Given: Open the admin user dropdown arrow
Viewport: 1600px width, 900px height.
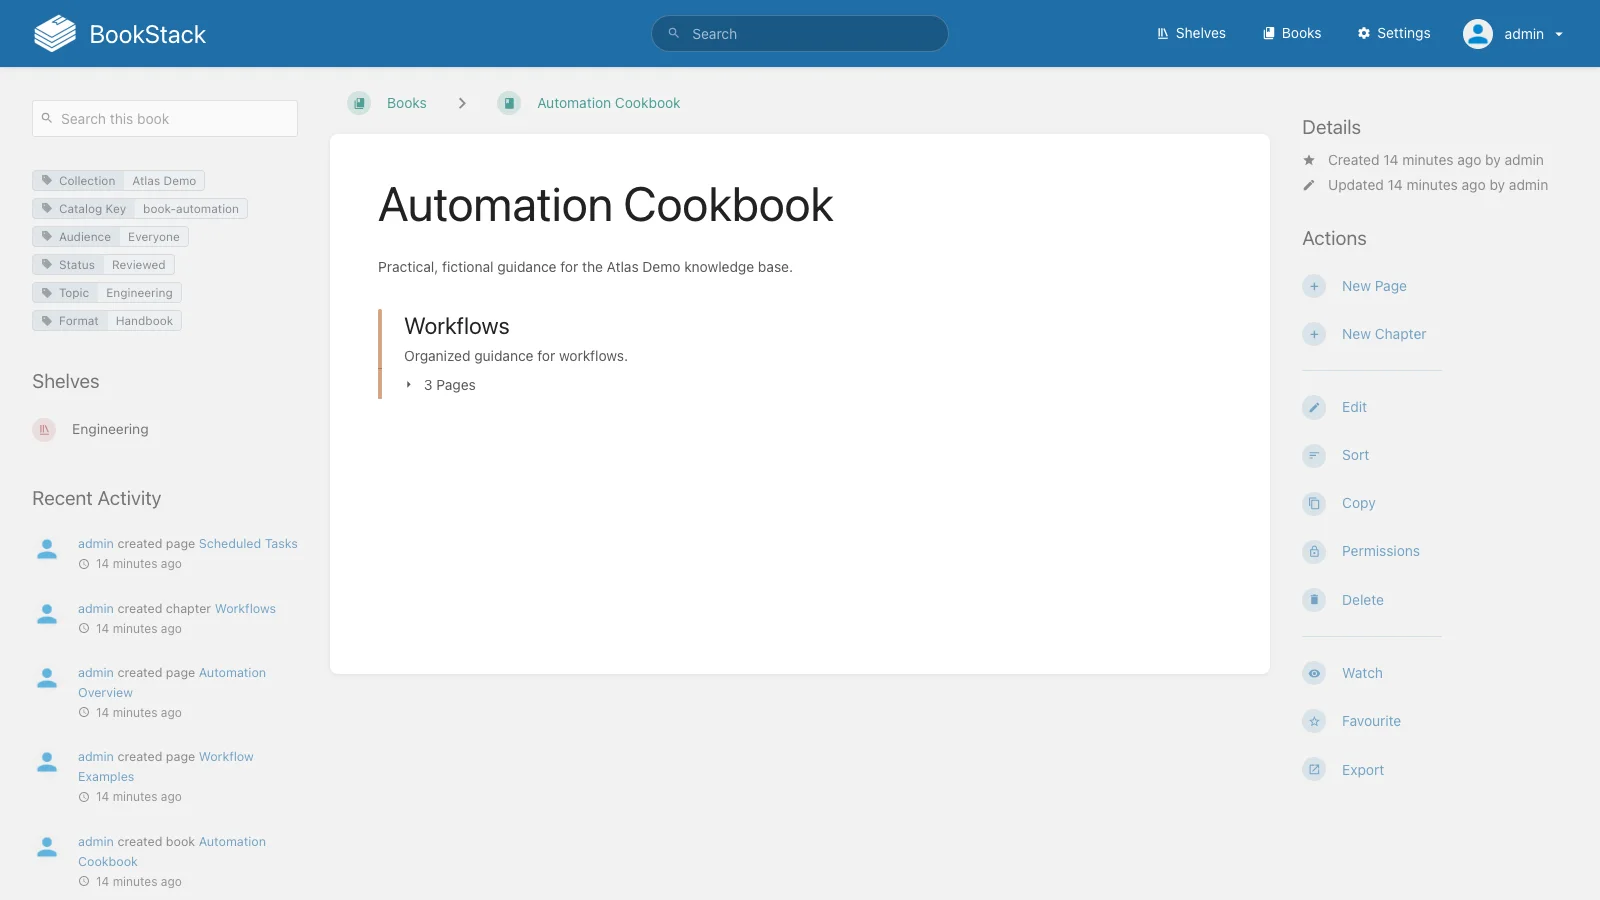Looking at the screenshot, I should tap(1558, 34).
